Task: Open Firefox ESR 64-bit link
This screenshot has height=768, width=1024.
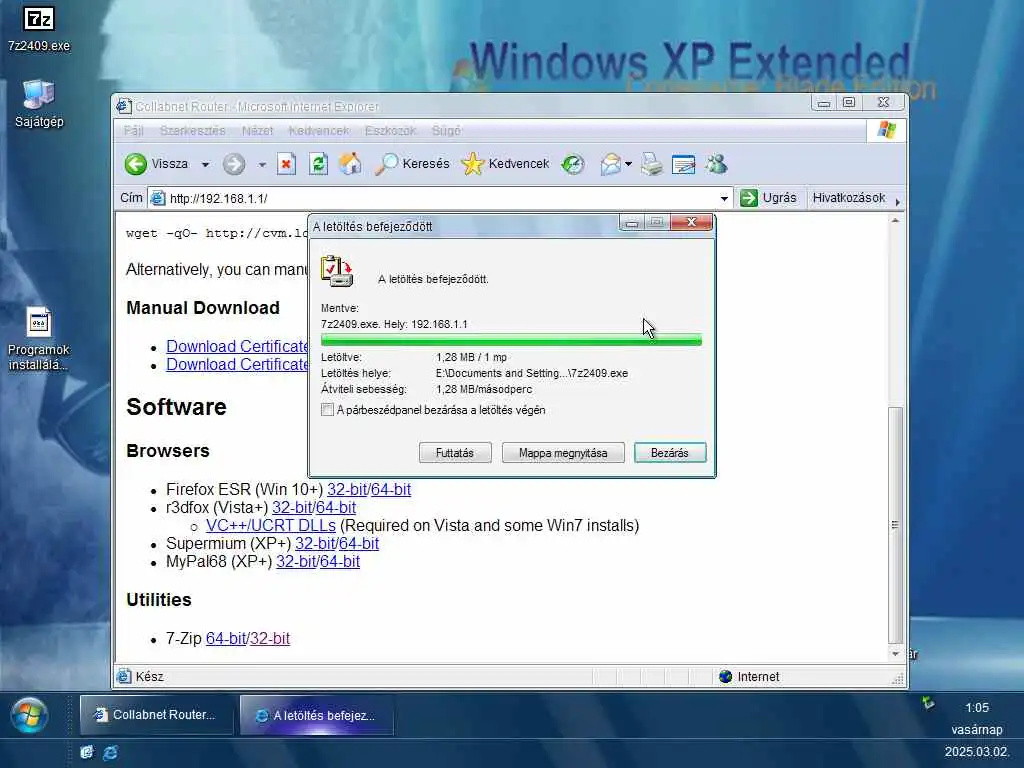Action: tap(391, 490)
